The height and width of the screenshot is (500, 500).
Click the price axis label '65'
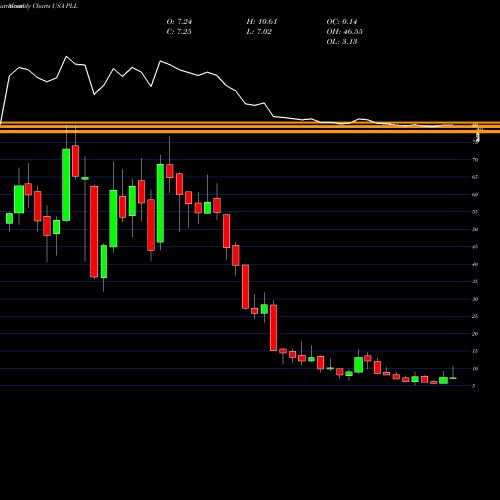475,177
